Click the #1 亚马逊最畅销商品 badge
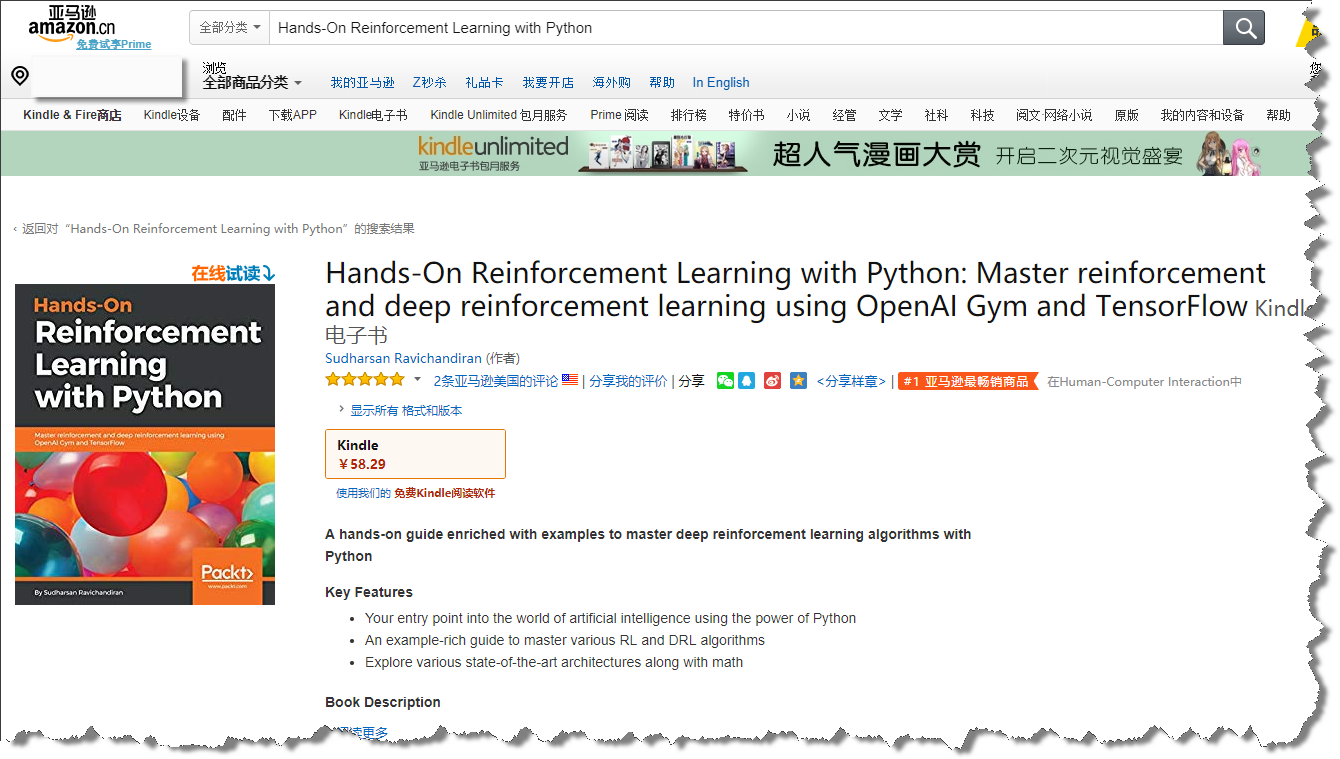Viewport: 1340px width, 759px height. (967, 381)
